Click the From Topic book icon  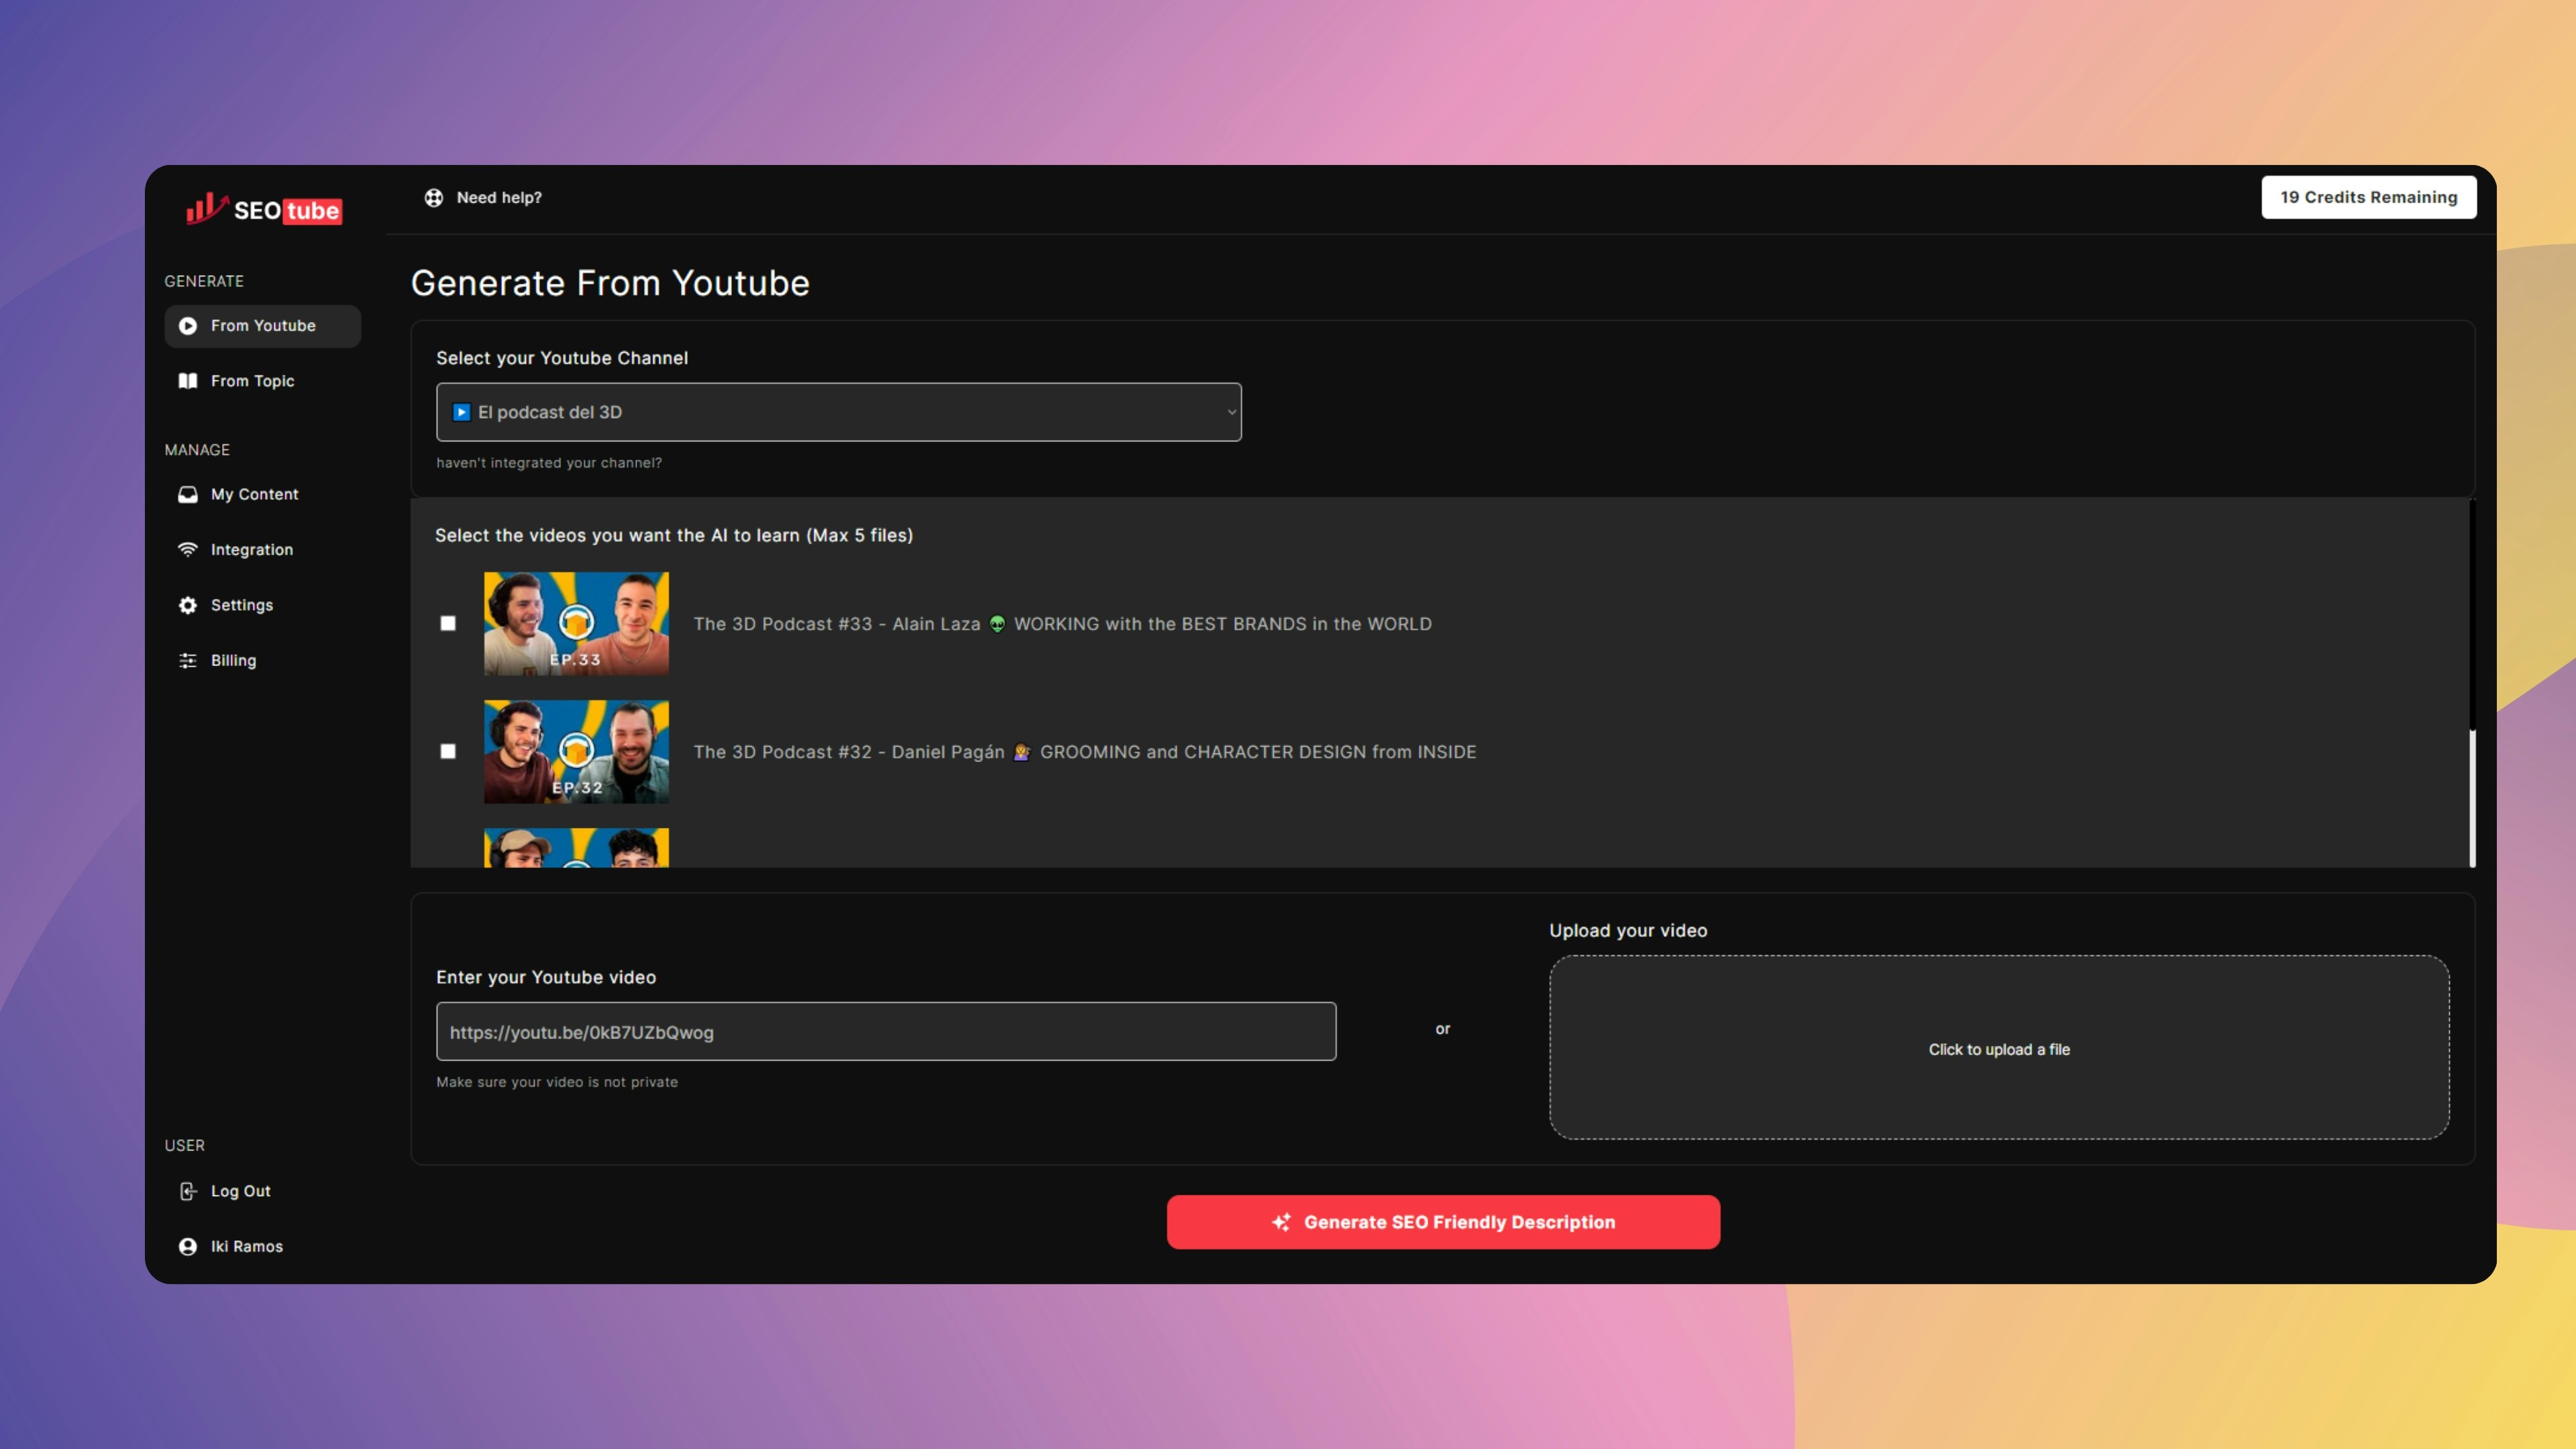click(x=187, y=381)
